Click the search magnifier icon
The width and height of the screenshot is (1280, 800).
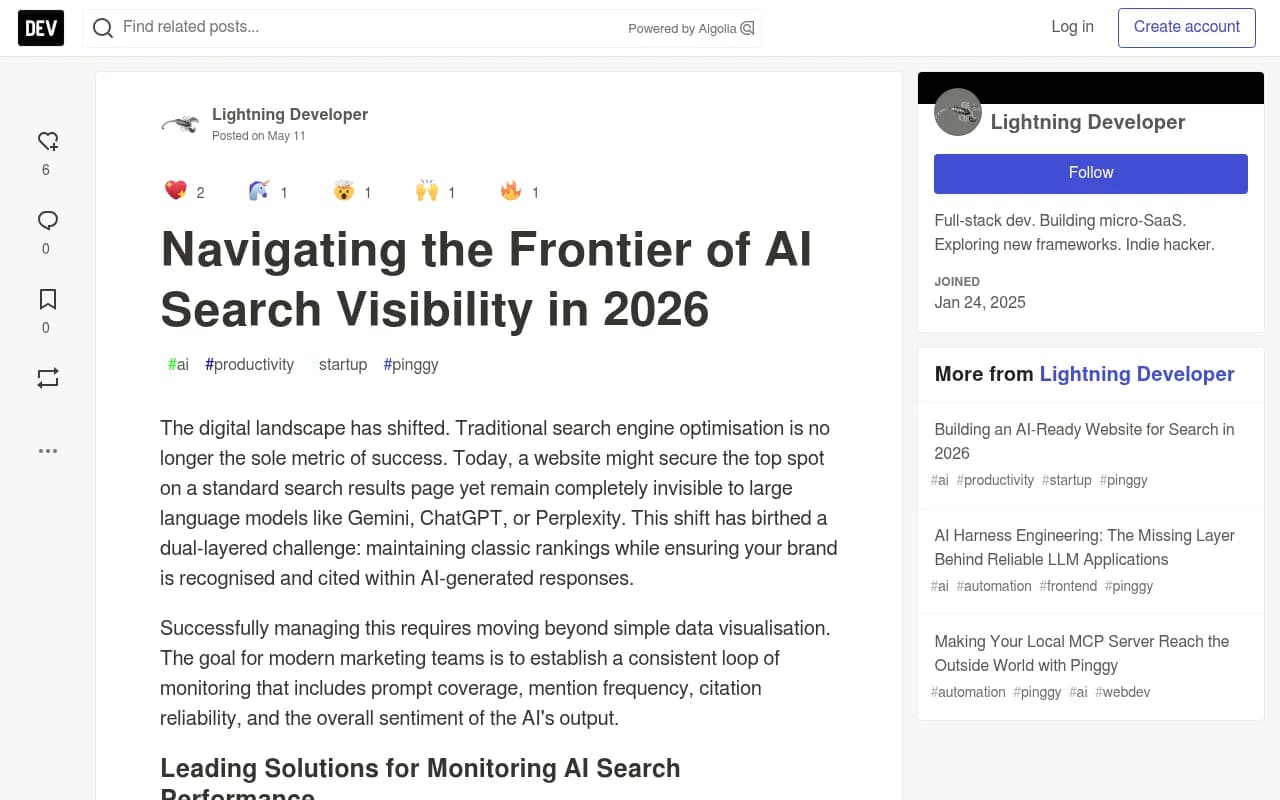[103, 28]
